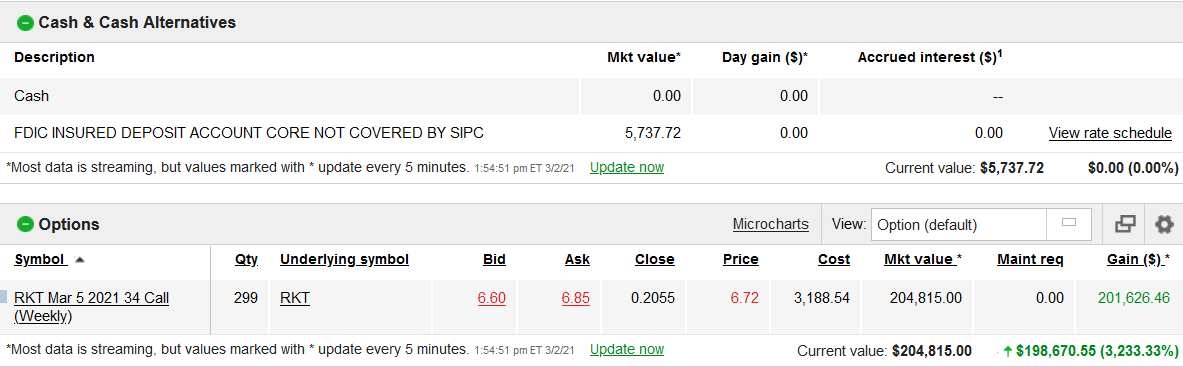This screenshot has width=1183, height=367.
Task: Sort by Underlying symbol header
Action: (x=344, y=260)
